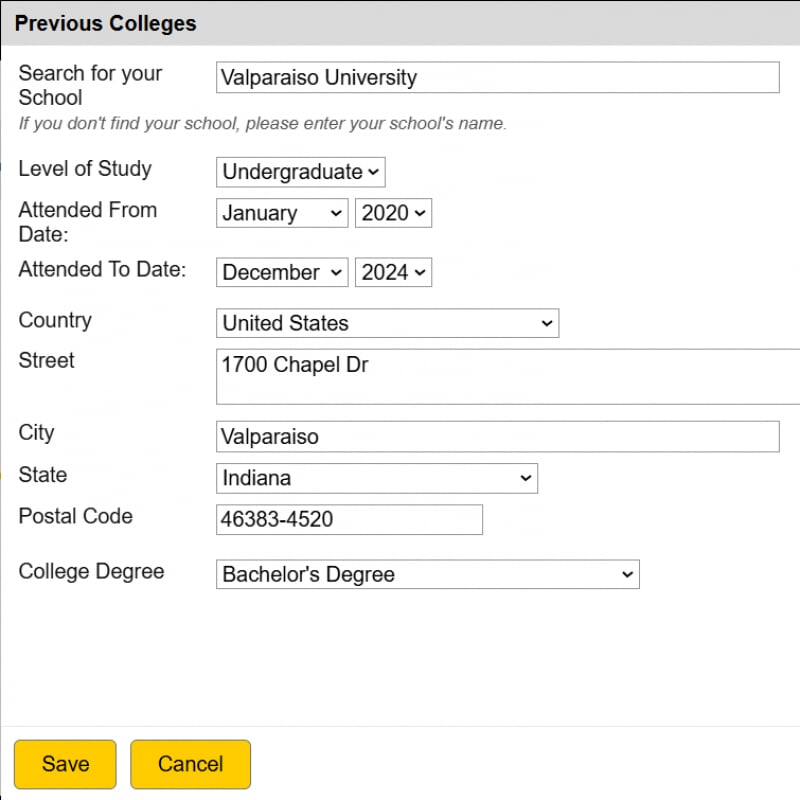
Task: Open the Country dropdown
Action: coord(388,323)
